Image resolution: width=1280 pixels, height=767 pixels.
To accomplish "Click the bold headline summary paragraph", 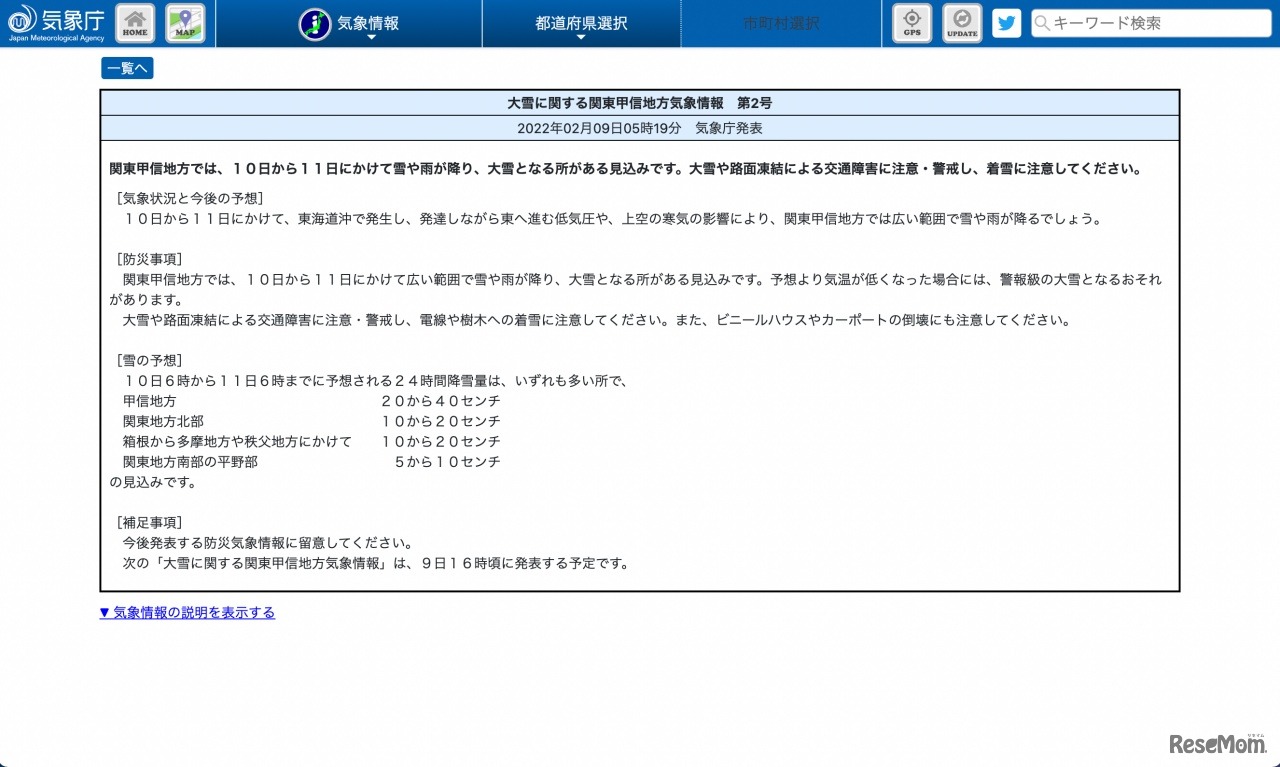I will 625,169.
